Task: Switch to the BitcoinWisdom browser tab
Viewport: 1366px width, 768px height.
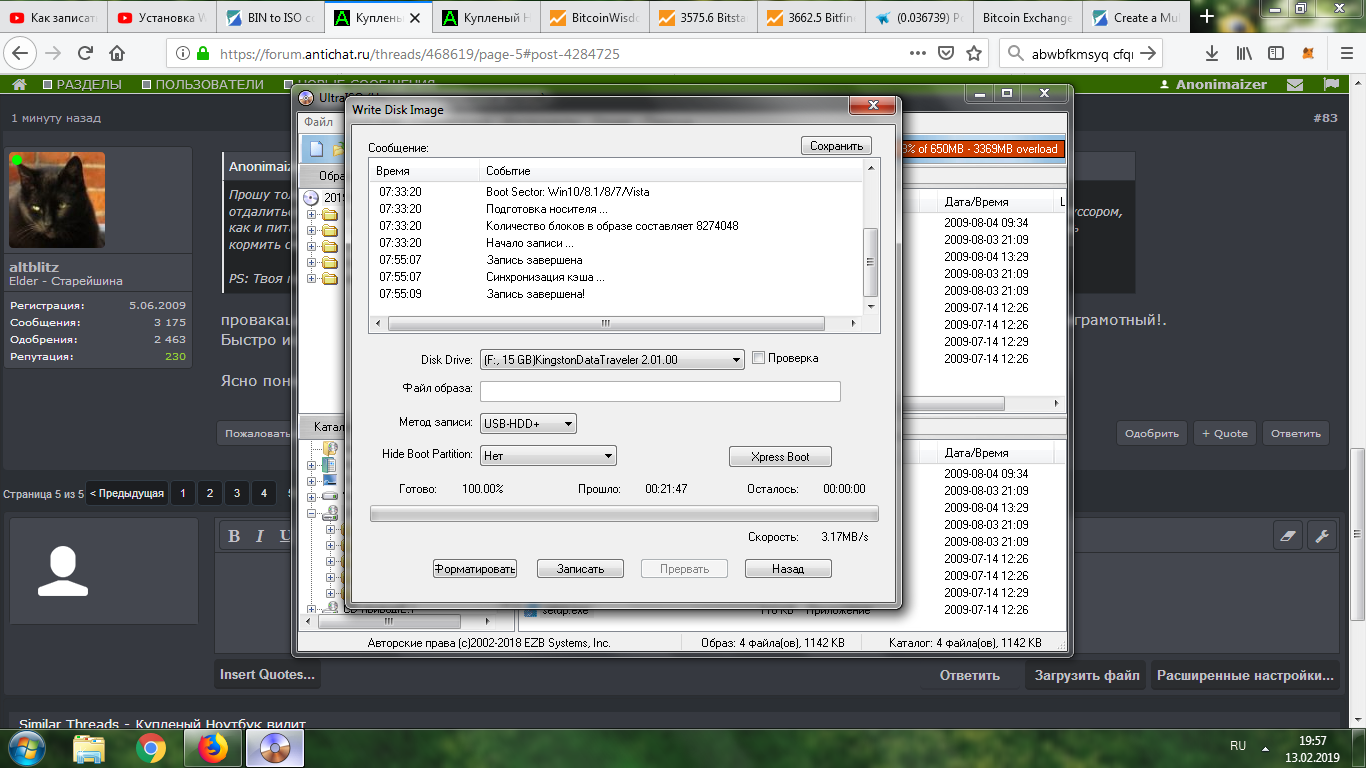Action: coord(593,17)
